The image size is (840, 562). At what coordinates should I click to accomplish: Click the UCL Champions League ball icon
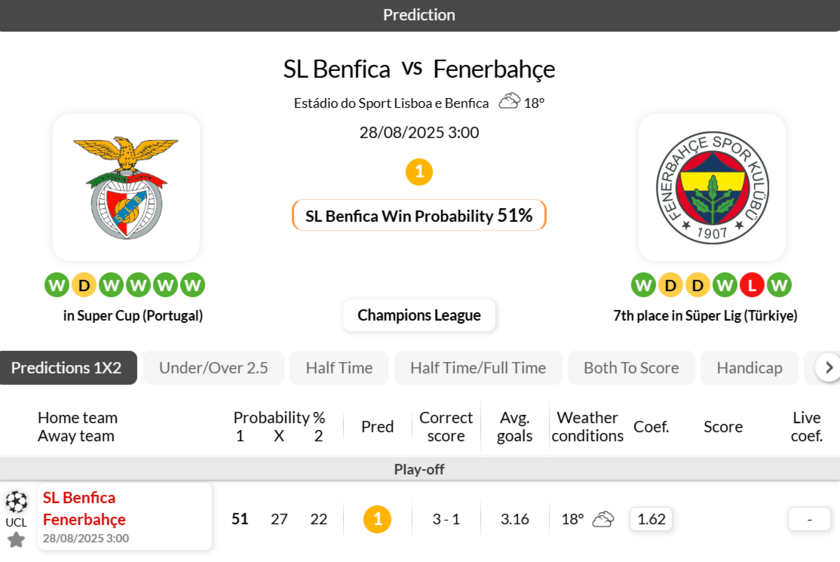(16, 502)
